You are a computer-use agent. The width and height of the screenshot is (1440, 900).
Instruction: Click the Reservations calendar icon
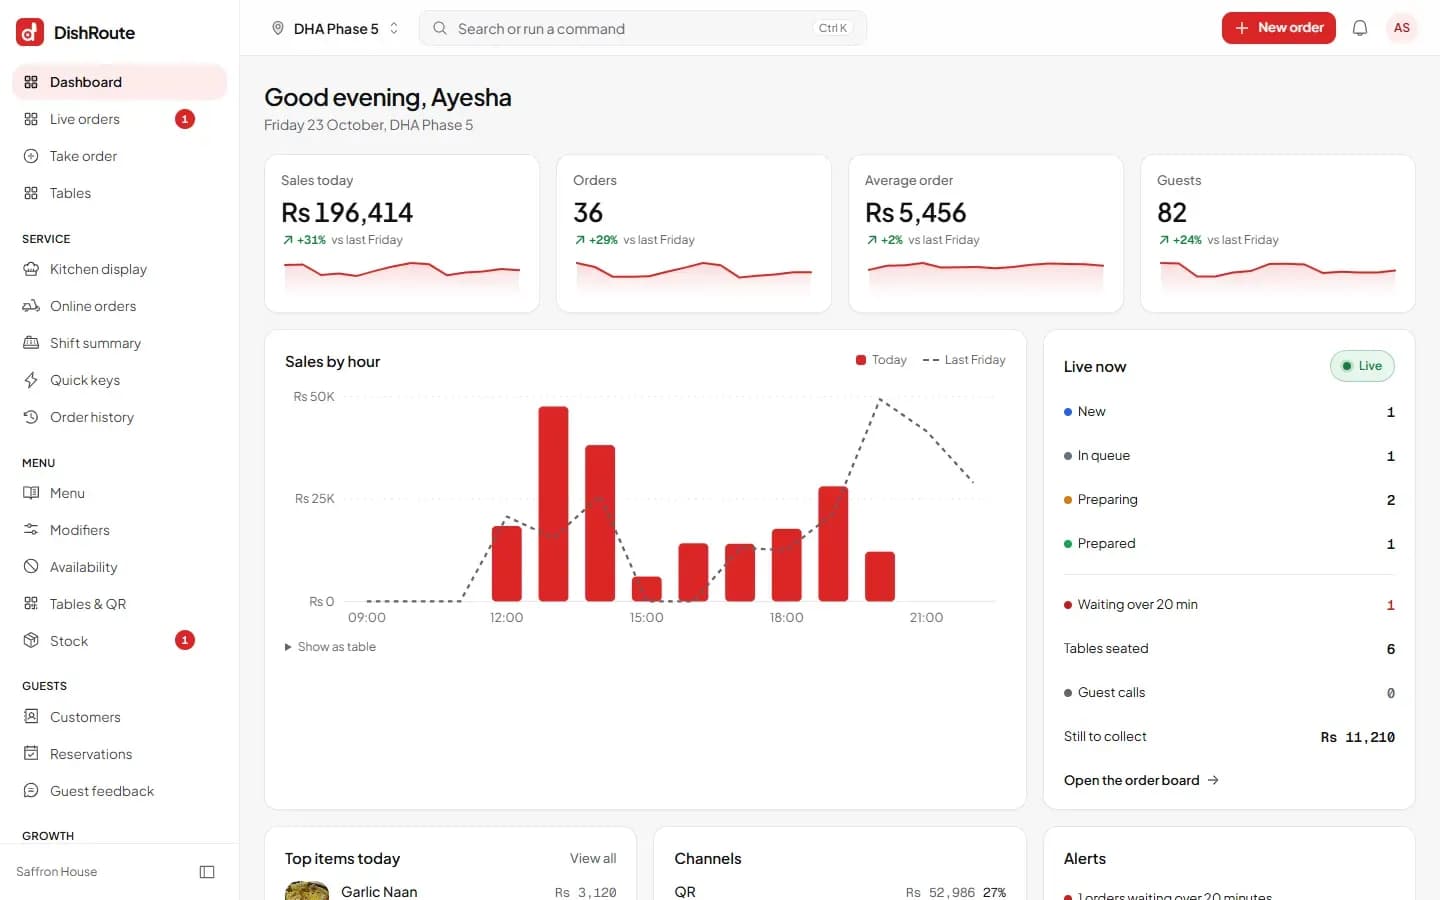pos(31,754)
